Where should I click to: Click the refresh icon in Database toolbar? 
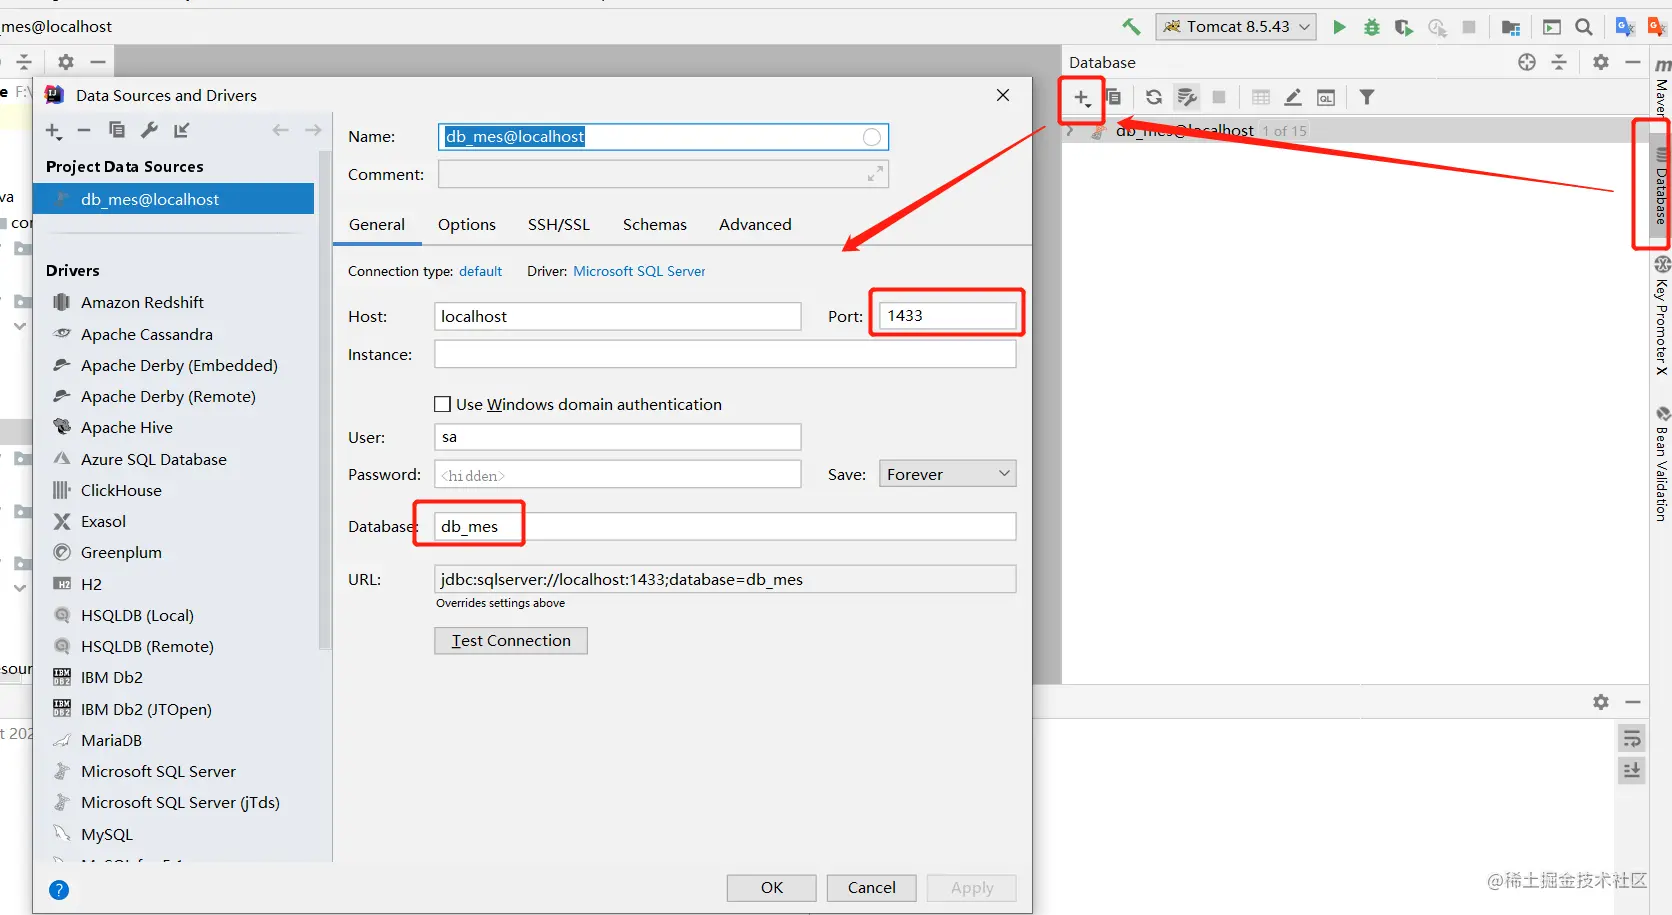pos(1153,97)
